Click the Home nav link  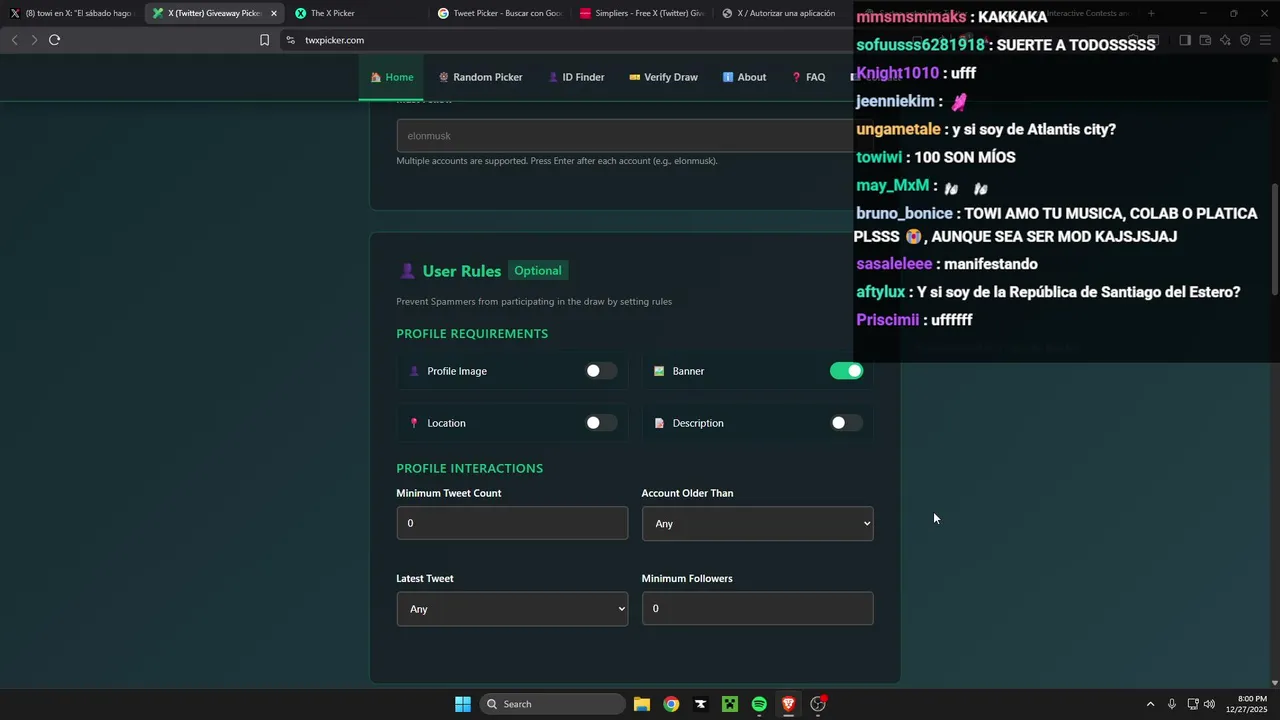coord(392,77)
